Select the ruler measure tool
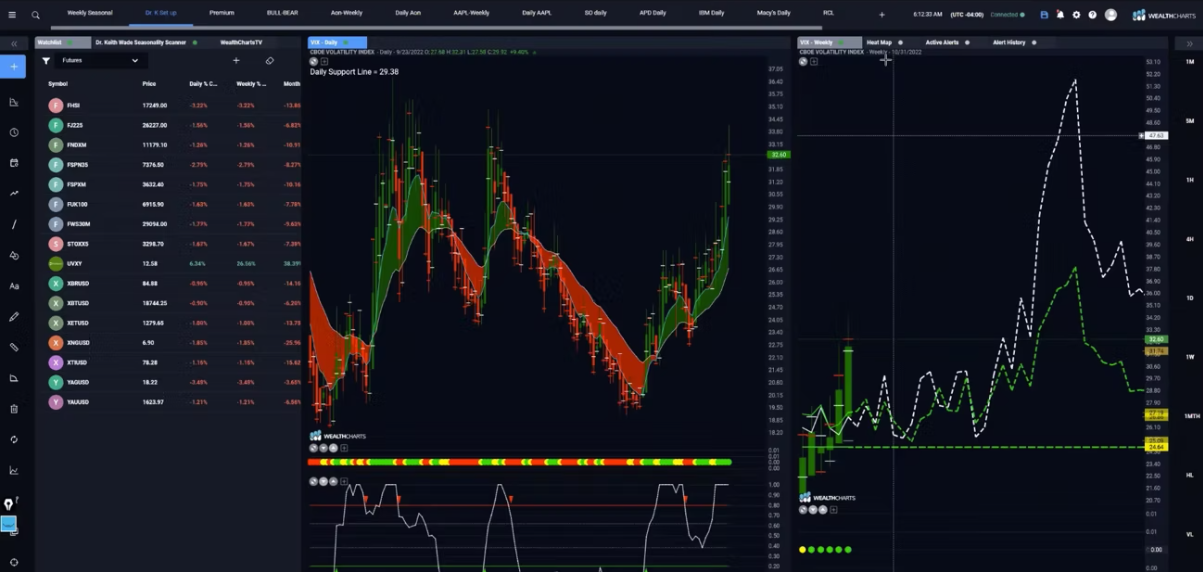The width and height of the screenshot is (1203, 572). pos(14,347)
